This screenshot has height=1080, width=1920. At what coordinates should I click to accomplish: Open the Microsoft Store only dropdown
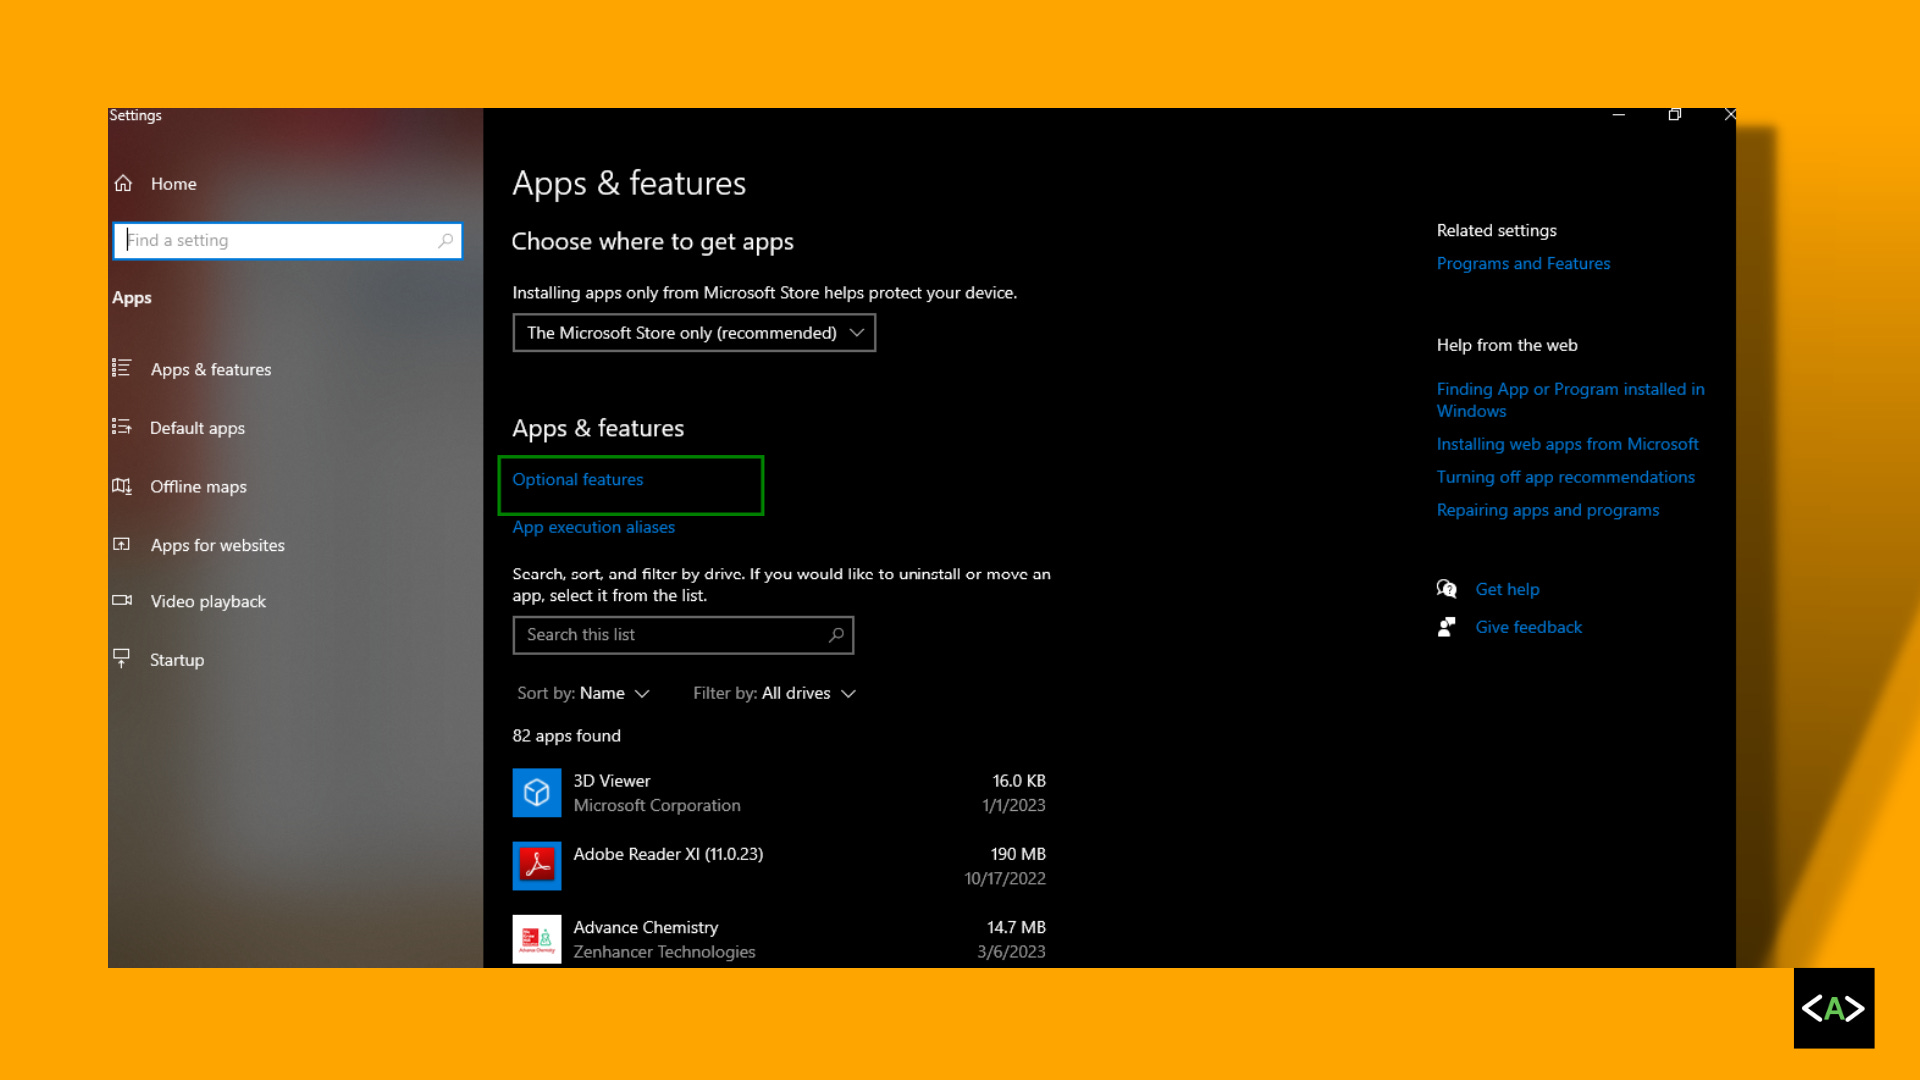[694, 333]
